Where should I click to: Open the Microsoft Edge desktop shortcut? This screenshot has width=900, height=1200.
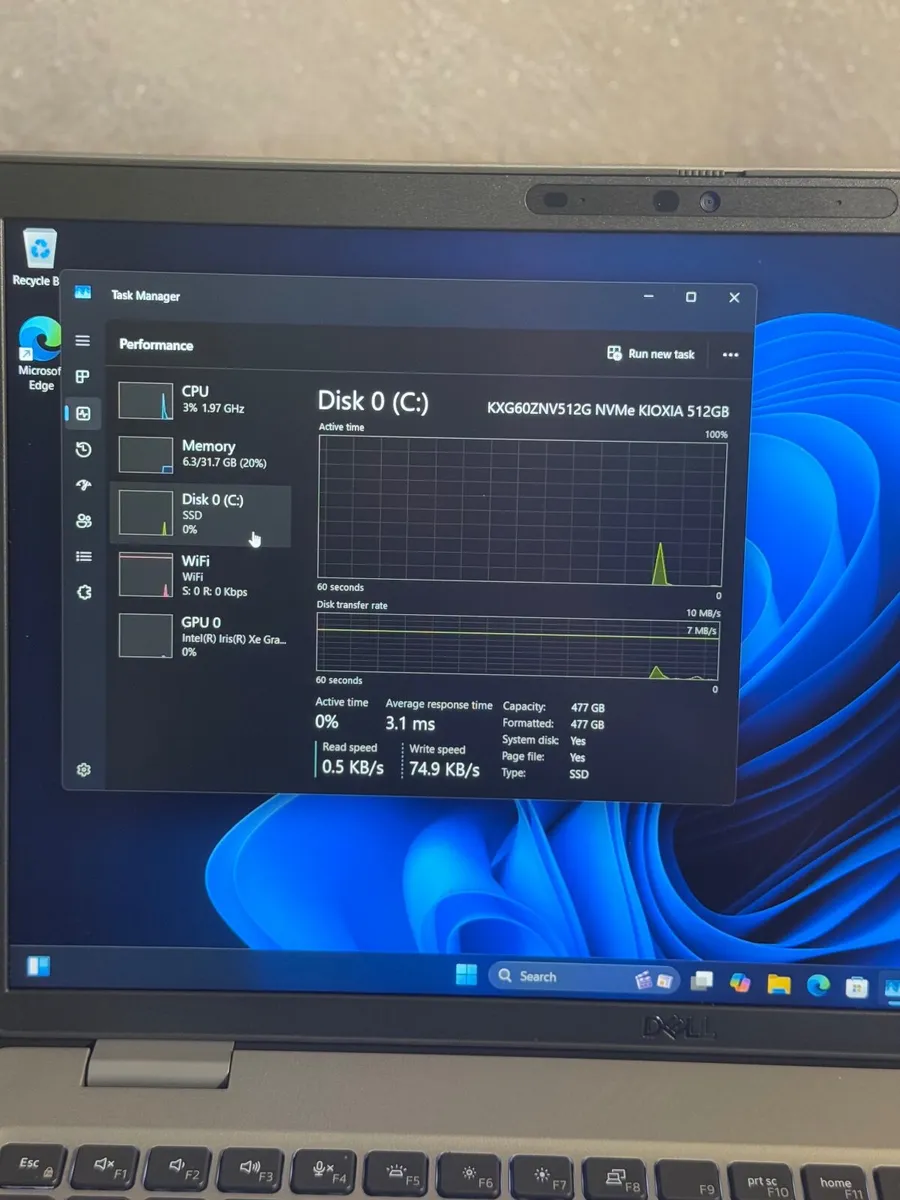[x=40, y=355]
